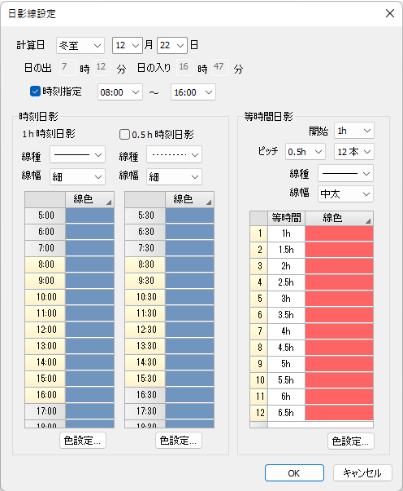Click 色設定 button under 0.5h table
Viewport: 403px width, 491px height.
pyautogui.click(x=179, y=441)
